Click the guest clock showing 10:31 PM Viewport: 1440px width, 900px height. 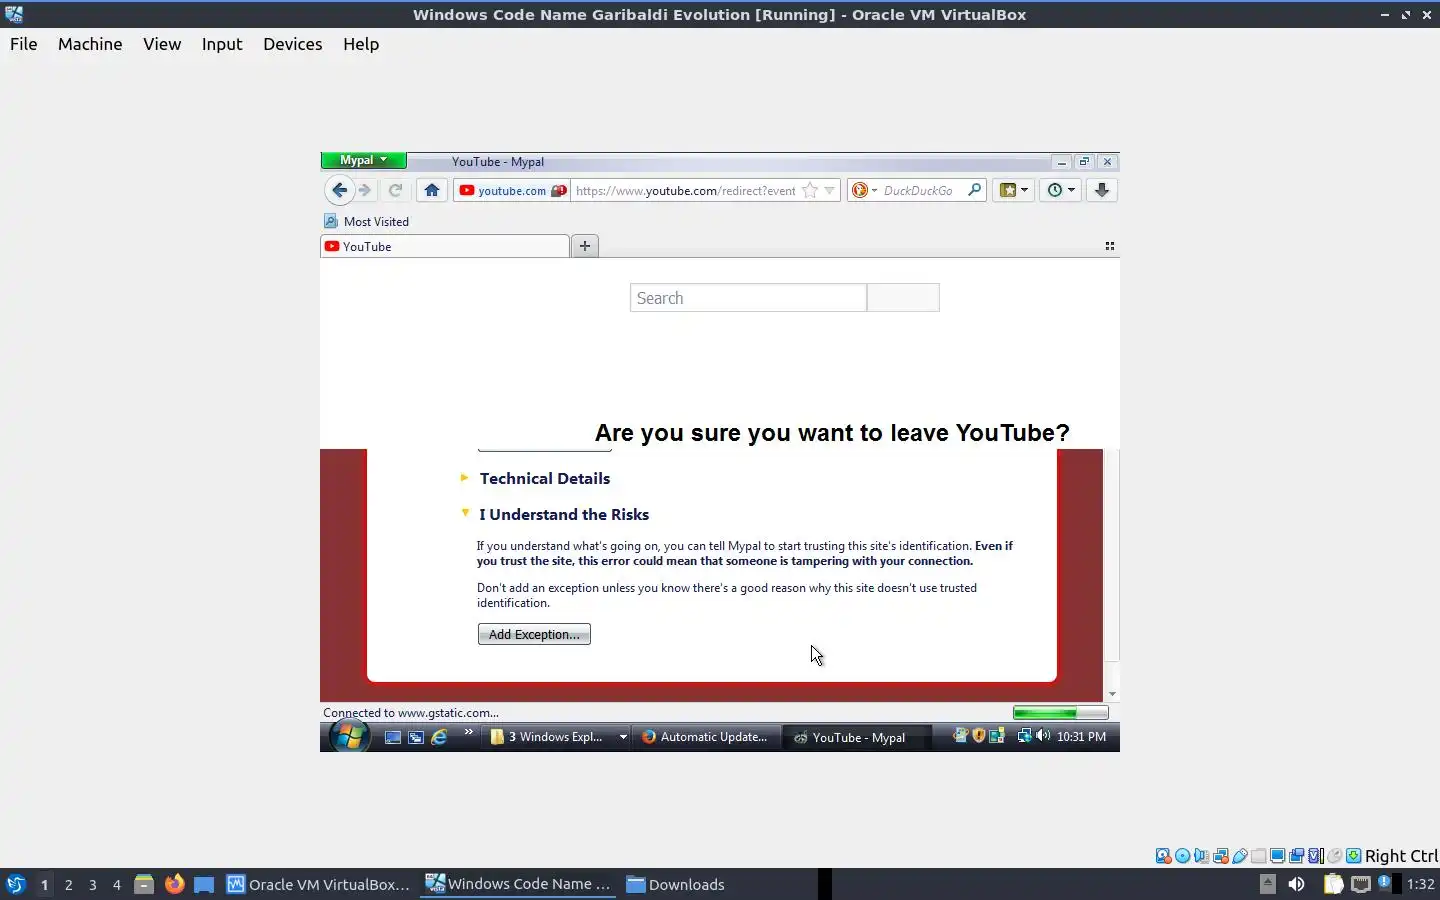tap(1081, 736)
